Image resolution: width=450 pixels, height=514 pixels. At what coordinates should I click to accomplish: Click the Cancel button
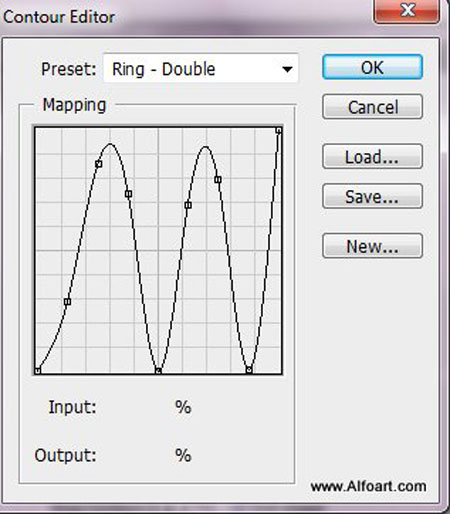coord(372,107)
